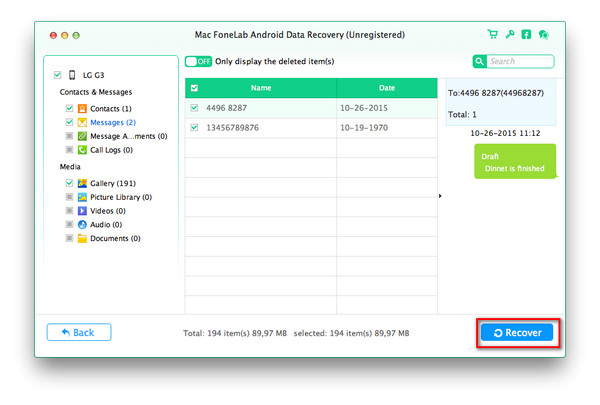Click the Total: 1 preview text
Viewport: 600px width, 405px height.
pyautogui.click(x=462, y=114)
